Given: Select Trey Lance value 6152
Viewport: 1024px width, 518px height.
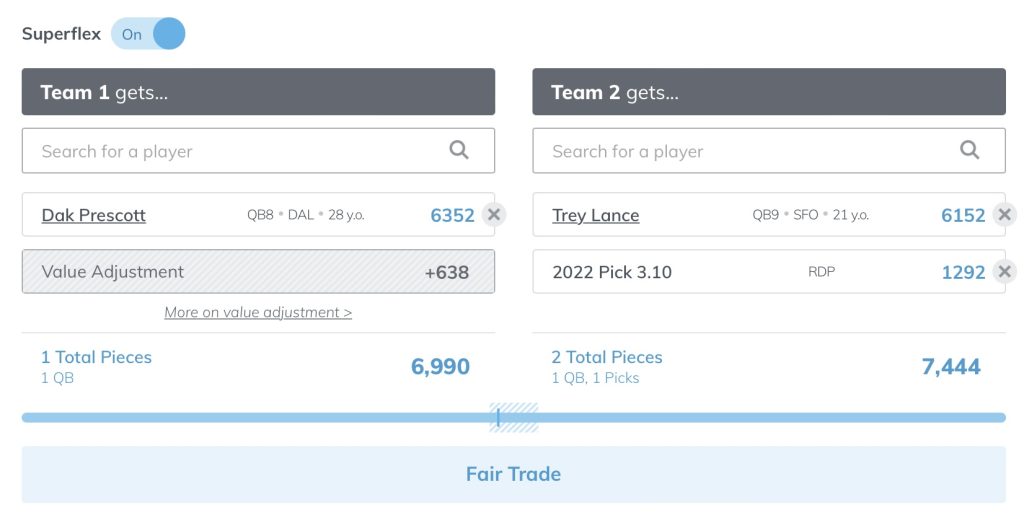Looking at the screenshot, I should [963, 215].
